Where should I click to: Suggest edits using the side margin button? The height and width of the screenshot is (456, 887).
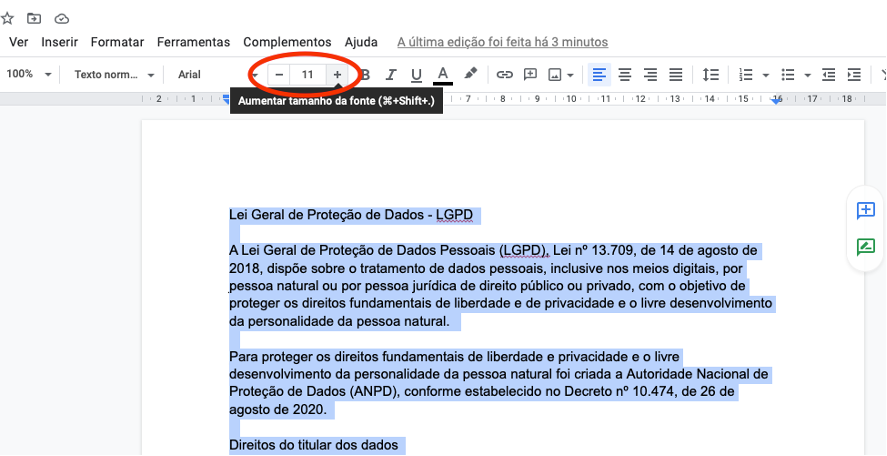866,247
